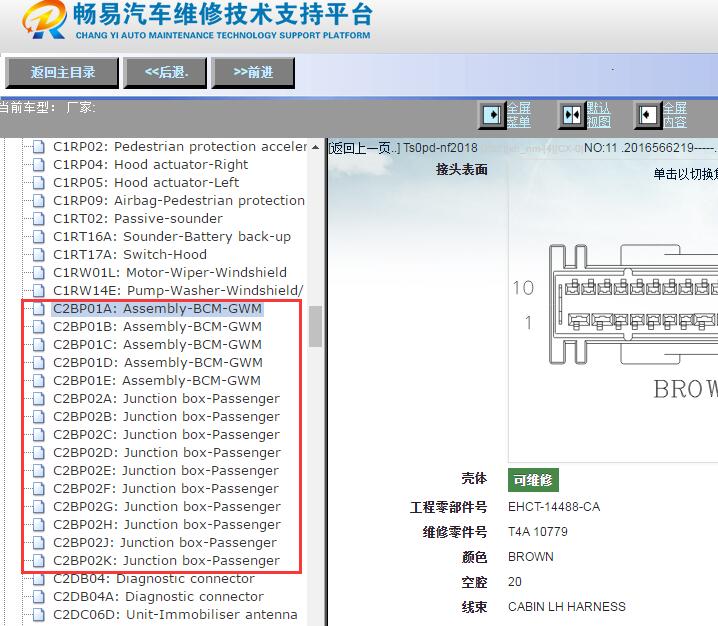
Task: Select C2DB04A Diagnostic connector
Action: [158, 597]
